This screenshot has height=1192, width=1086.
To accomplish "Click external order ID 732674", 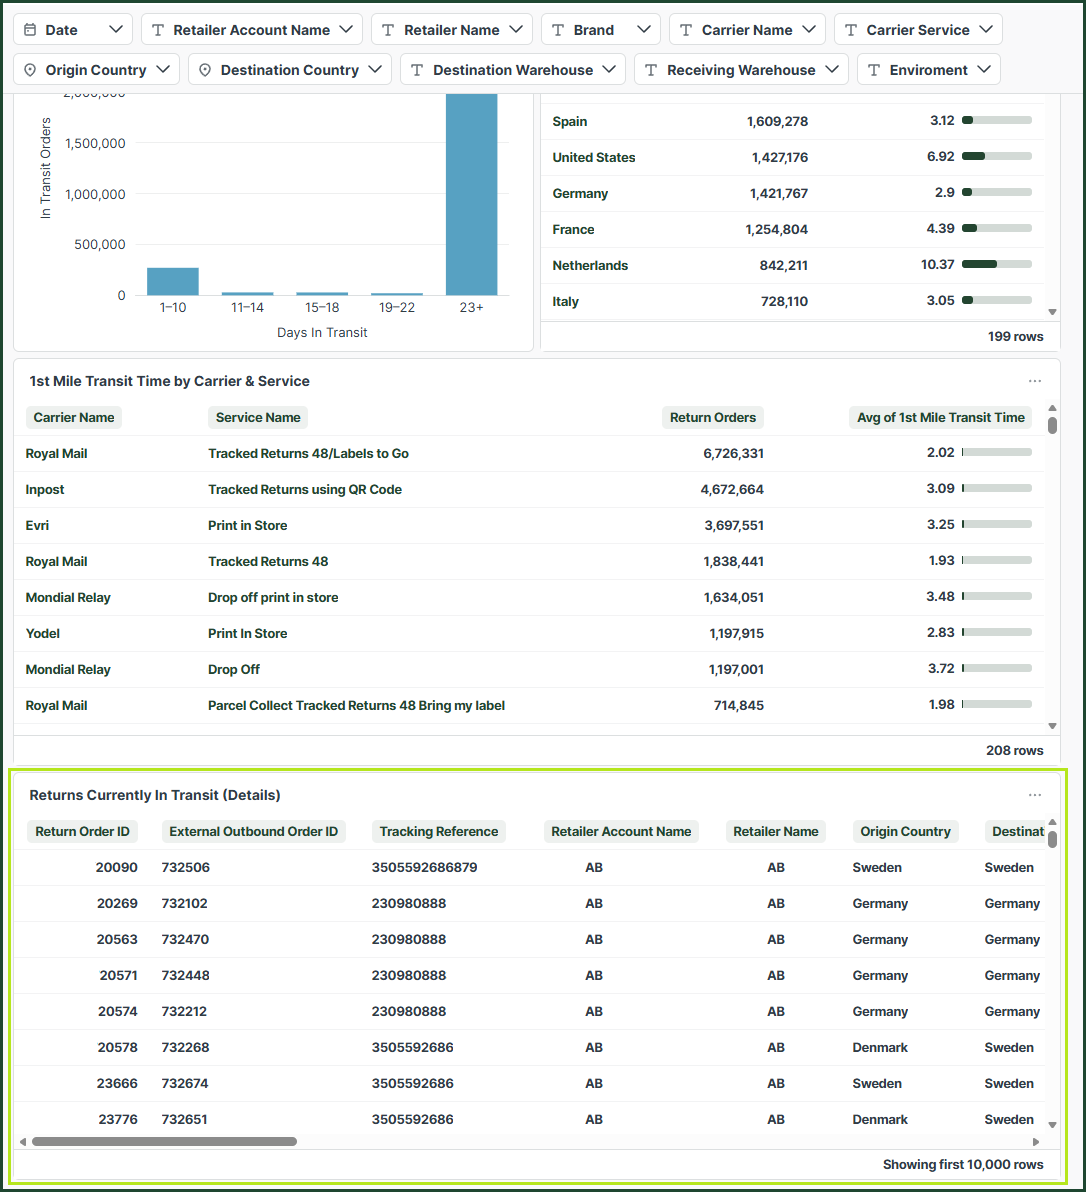I will pos(185,1083).
